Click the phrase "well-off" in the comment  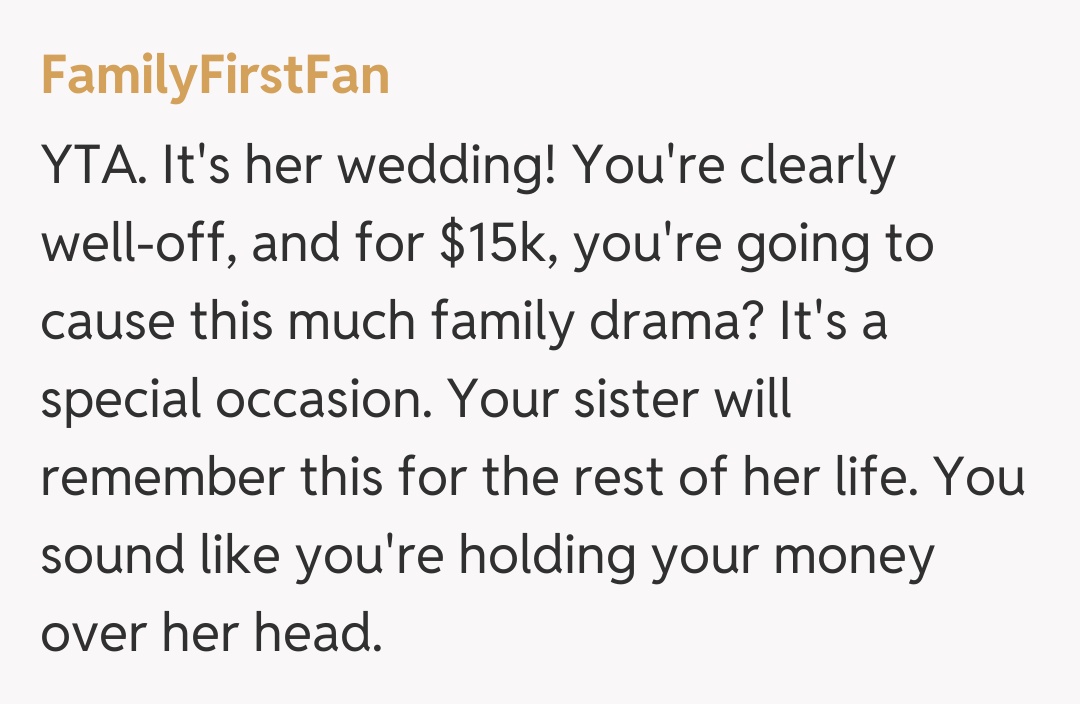(x=136, y=246)
